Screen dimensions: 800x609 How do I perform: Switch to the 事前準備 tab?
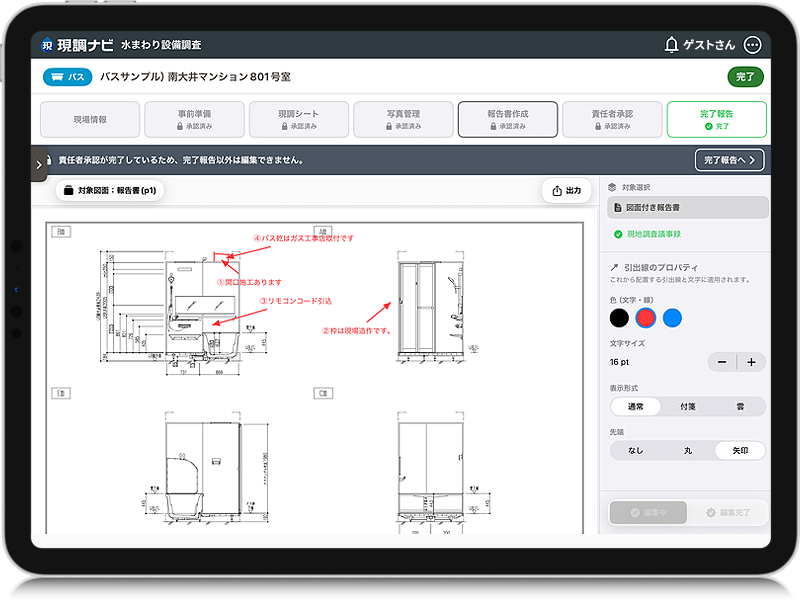194,119
